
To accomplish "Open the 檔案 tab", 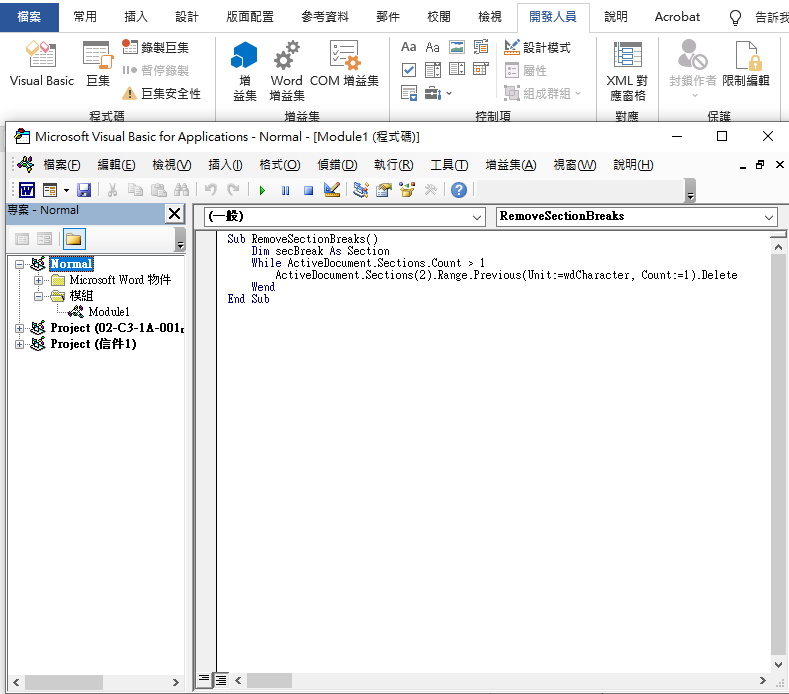I will (x=29, y=17).
